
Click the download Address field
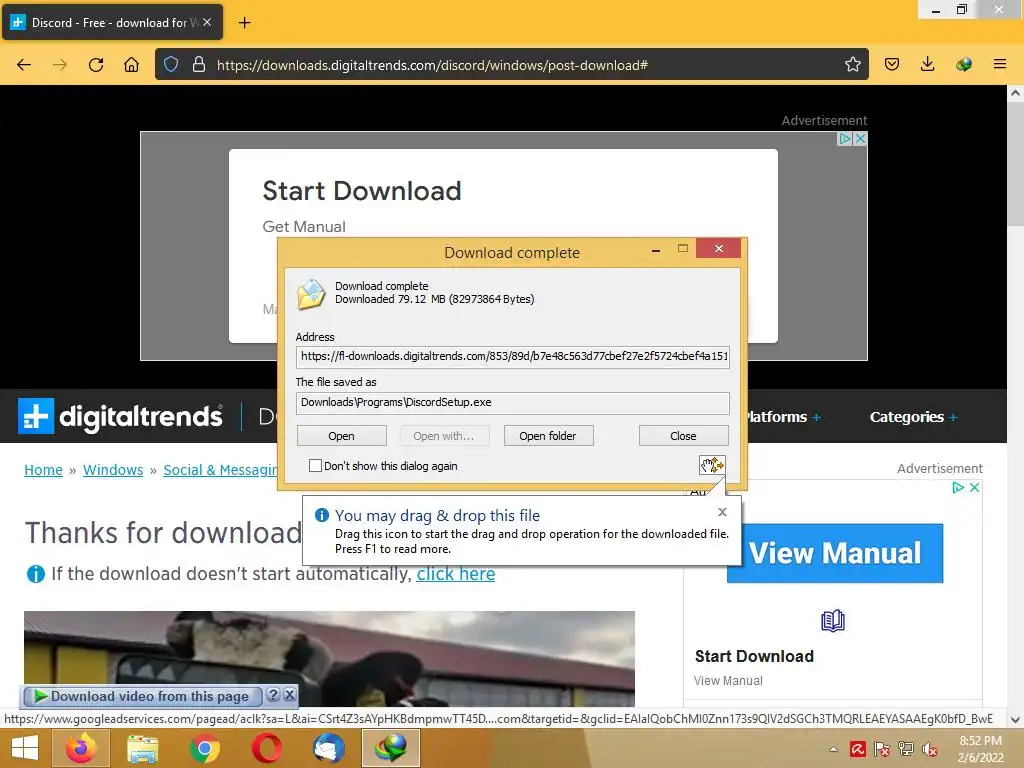click(x=513, y=357)
